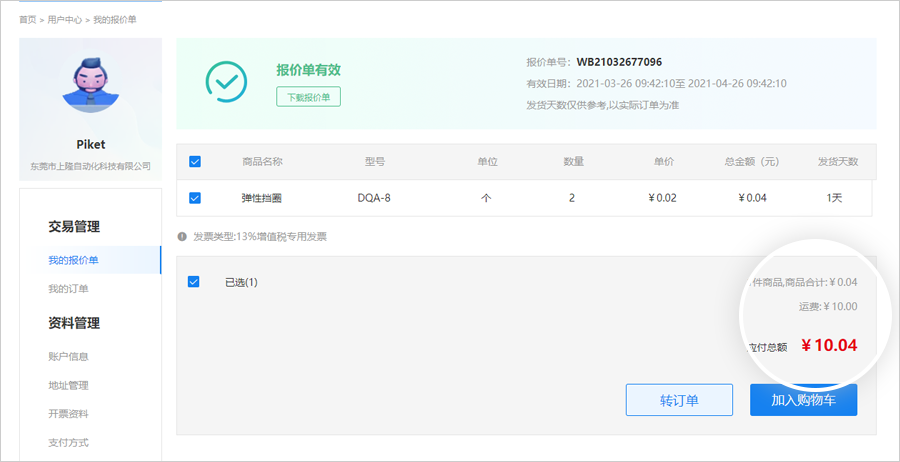Click the invoice type info icon
The height and width of the screenshot is (462, 900).
[x=182, y=237]
